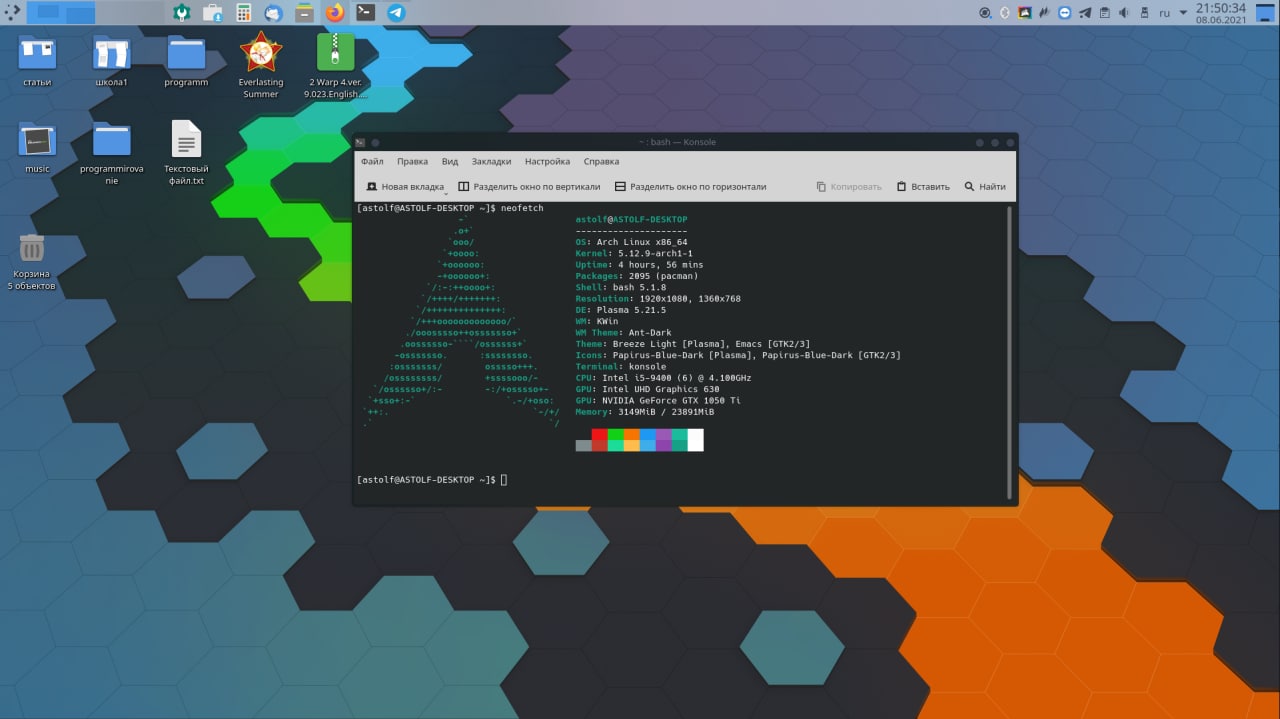Viewport: 1280px width, 719px height.
Task: Select the Everlasting Summer desktop shortcut
Action: pos(261,66)
